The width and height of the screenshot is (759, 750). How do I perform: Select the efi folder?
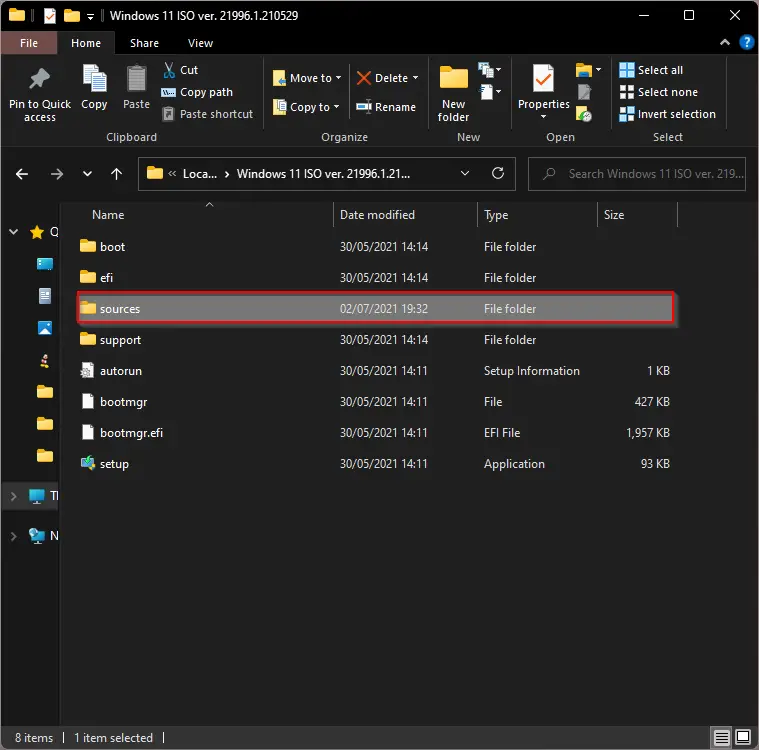tap(376, 278)
